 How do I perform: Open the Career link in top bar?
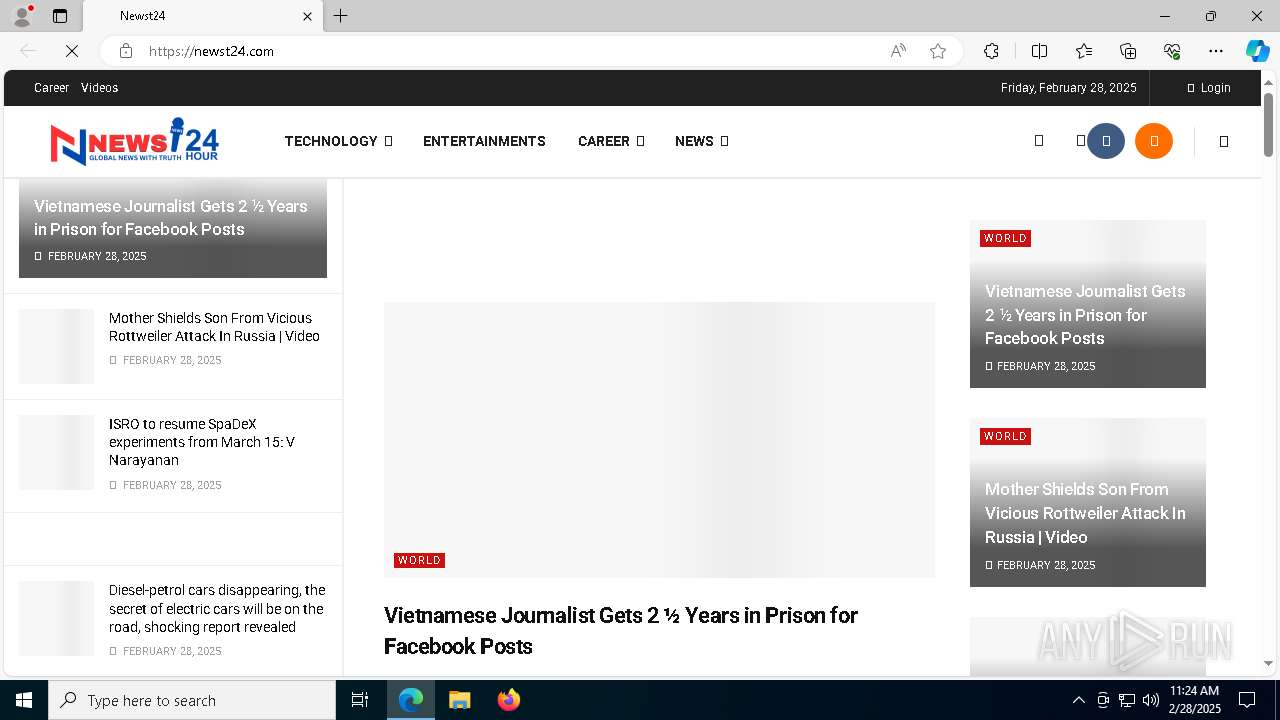[x=51, y=88]
